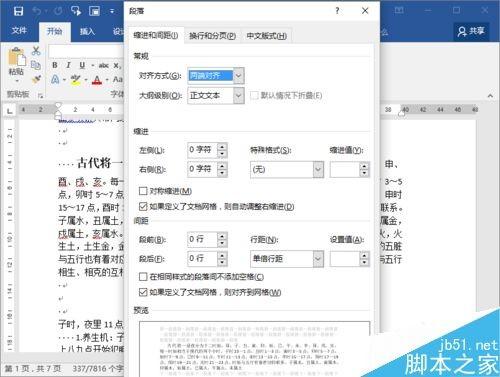
Task: Toggle Underline formatting
Action: (x=82, y=65)
